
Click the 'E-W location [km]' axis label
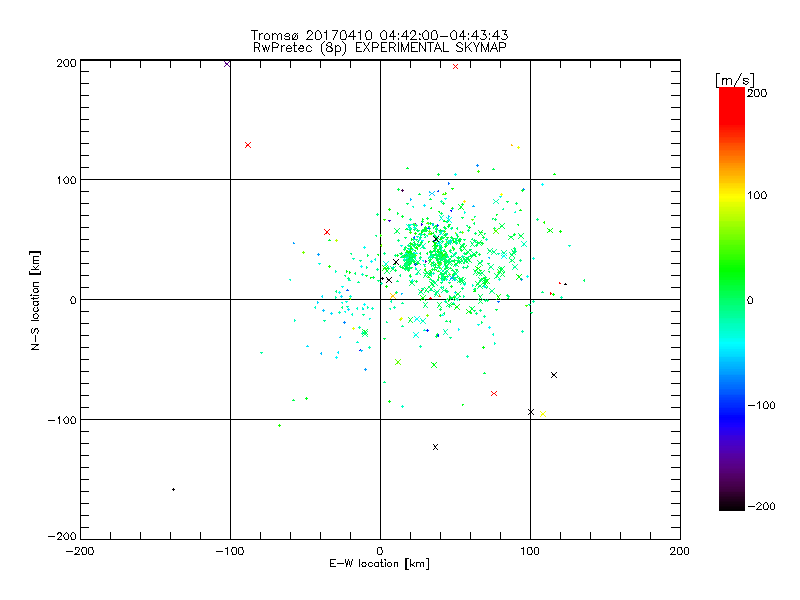tap(379, 564)
